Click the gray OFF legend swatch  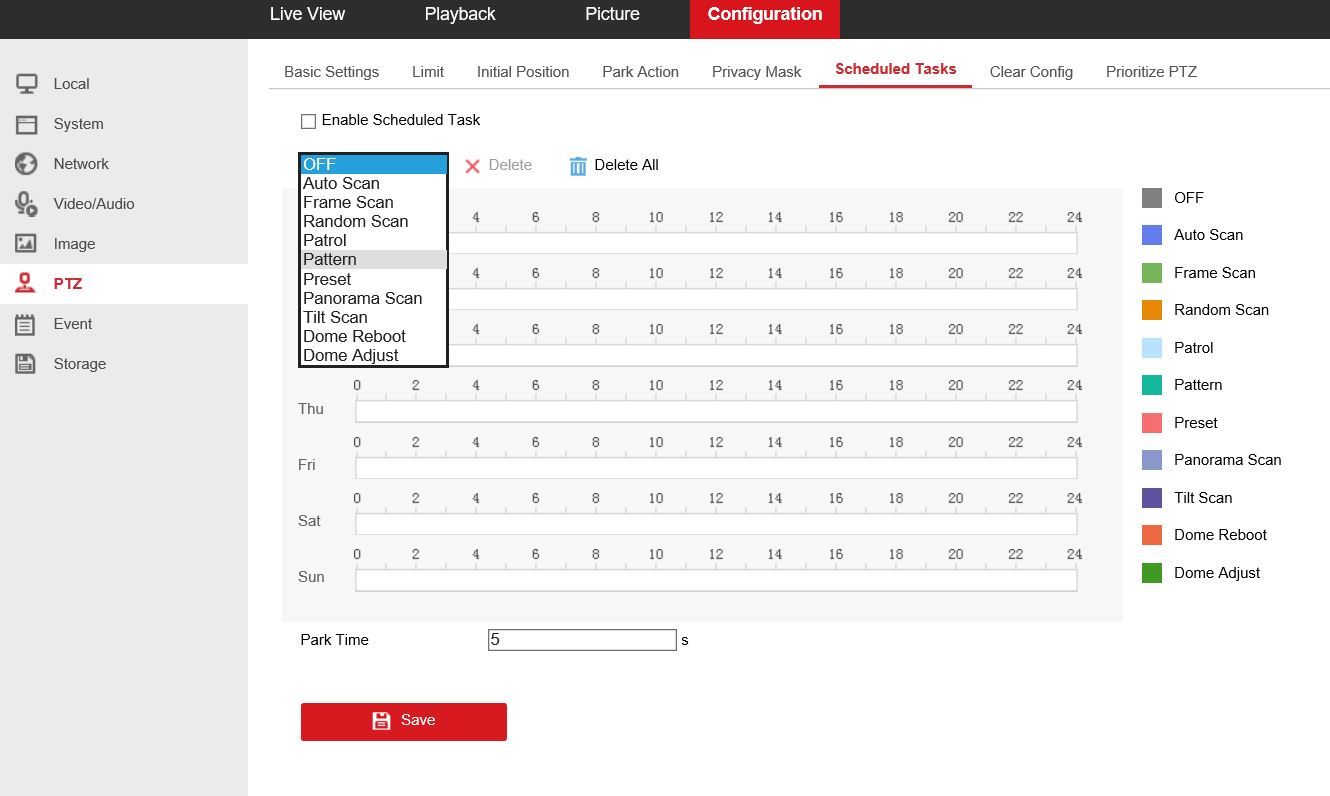click(x=1152, y=198)
